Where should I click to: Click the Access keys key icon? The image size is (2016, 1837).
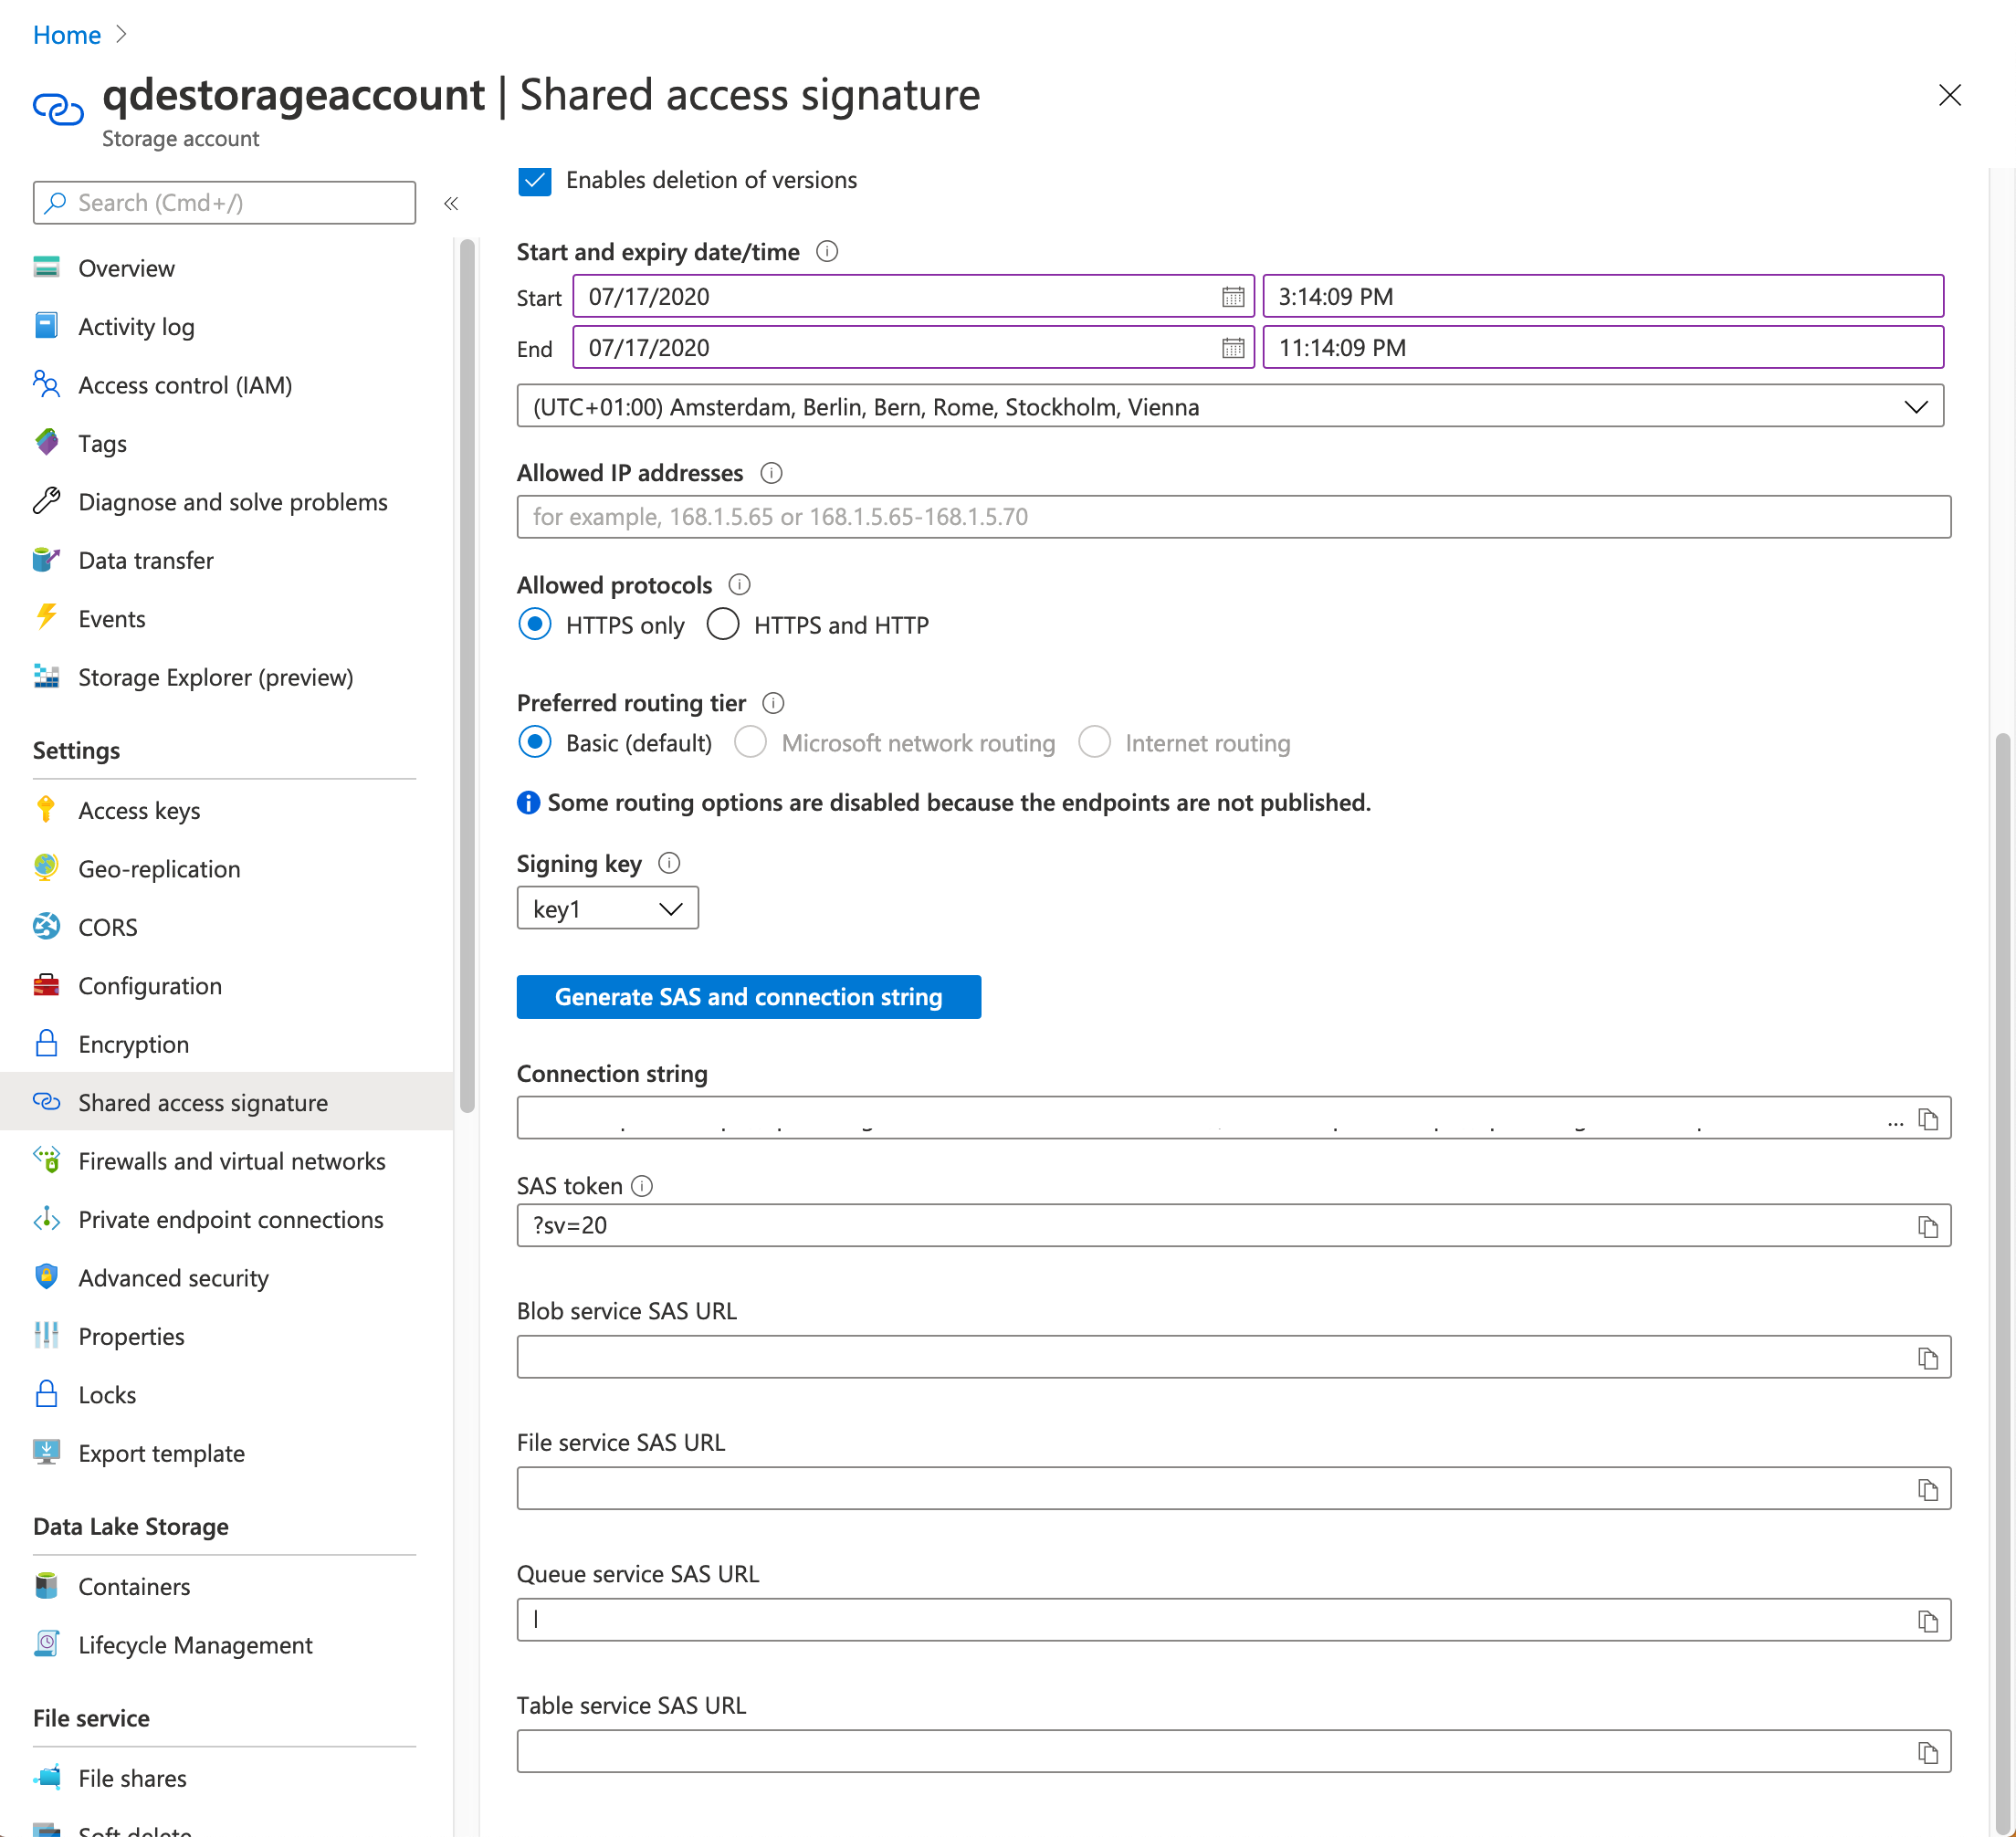point(46,809)
